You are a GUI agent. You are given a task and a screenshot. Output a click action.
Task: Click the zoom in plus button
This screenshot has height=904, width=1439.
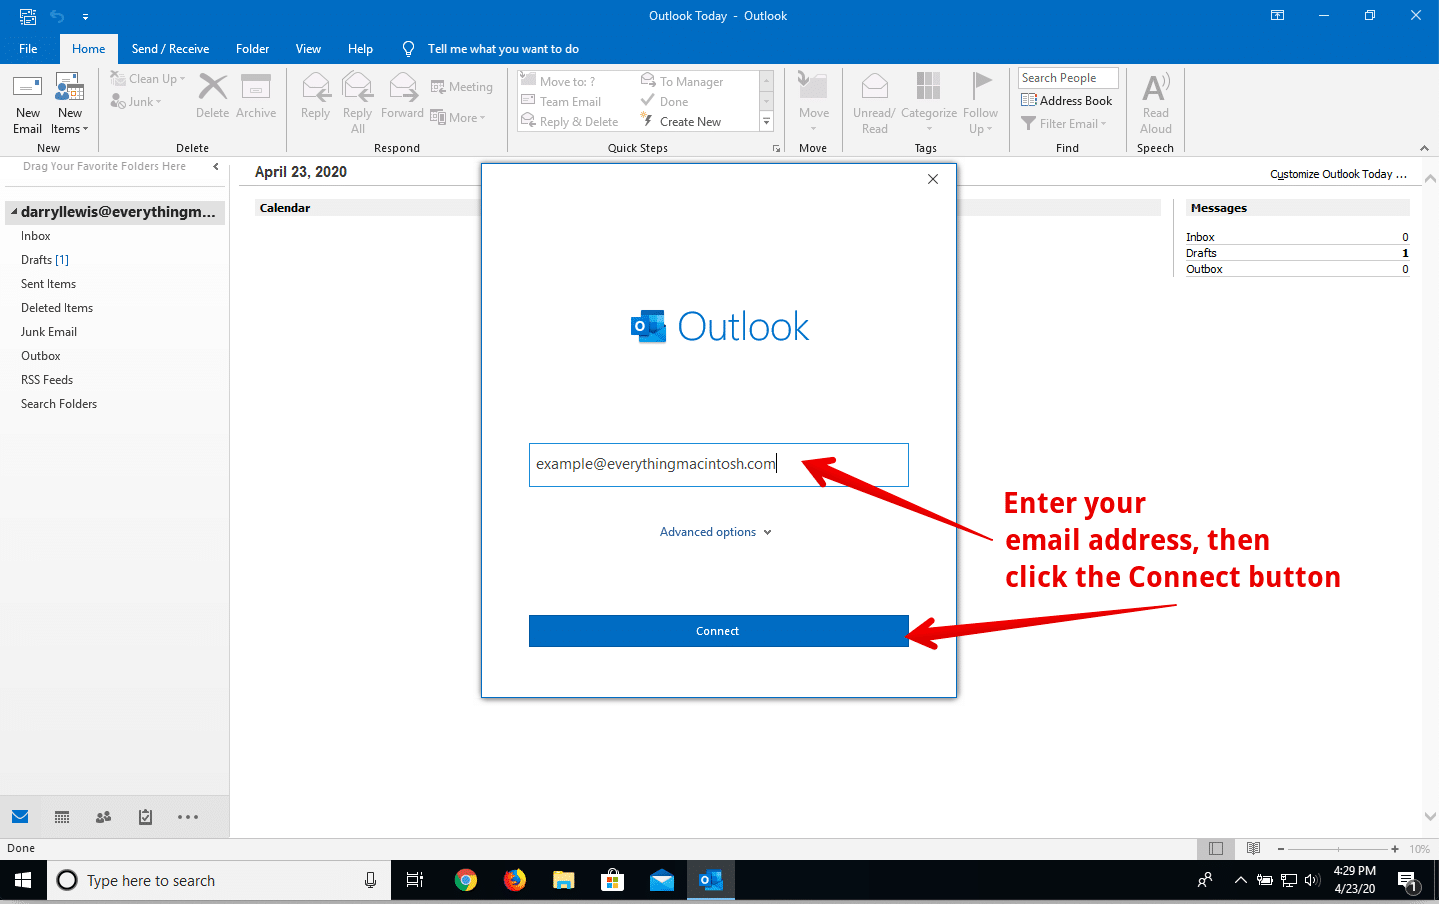tap(1395, 849)
